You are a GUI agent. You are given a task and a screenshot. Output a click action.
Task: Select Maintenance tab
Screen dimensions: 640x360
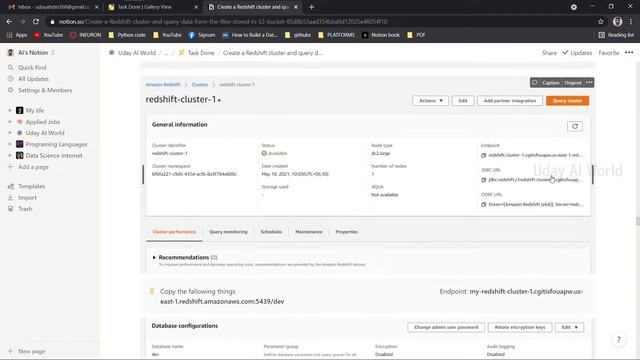pyautogui.click(x=309, y=232)
